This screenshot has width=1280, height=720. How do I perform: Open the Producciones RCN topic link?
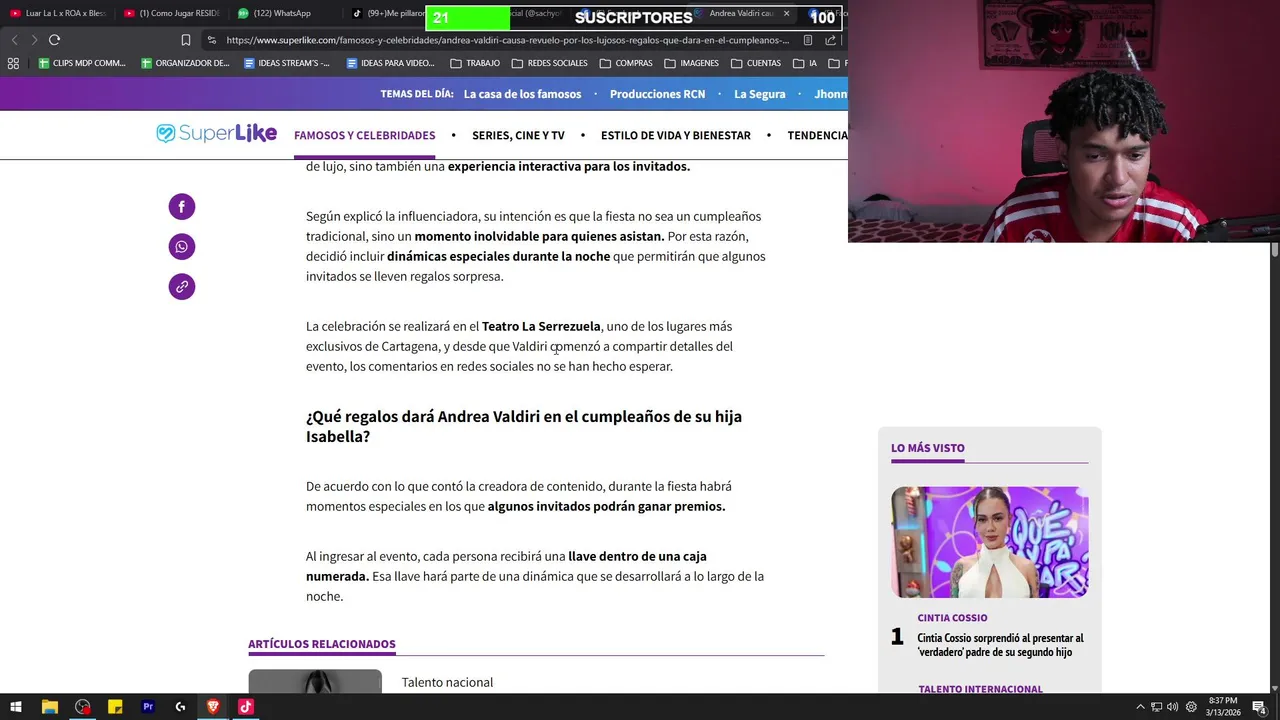(657, 94)
